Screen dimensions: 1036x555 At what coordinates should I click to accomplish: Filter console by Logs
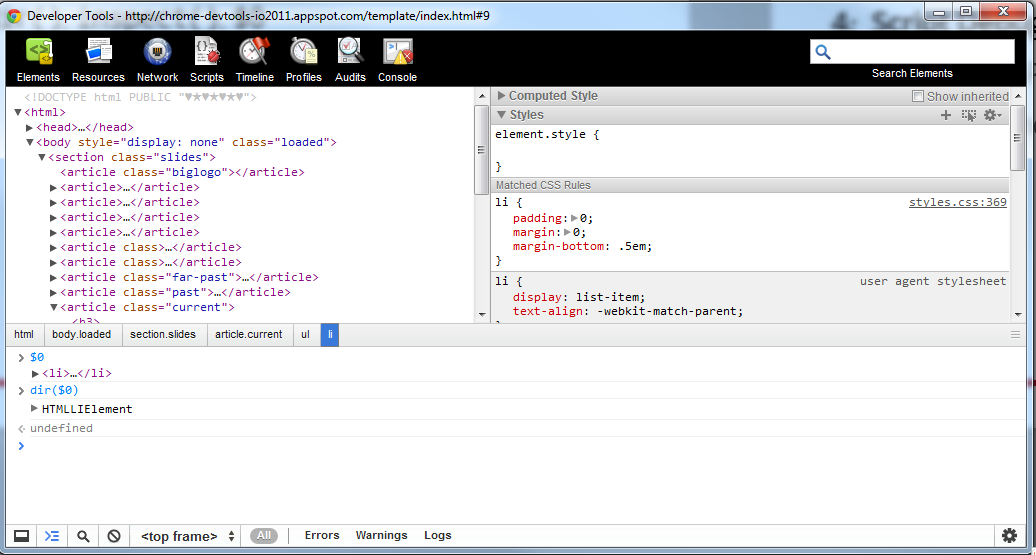(x=437, y=535)
